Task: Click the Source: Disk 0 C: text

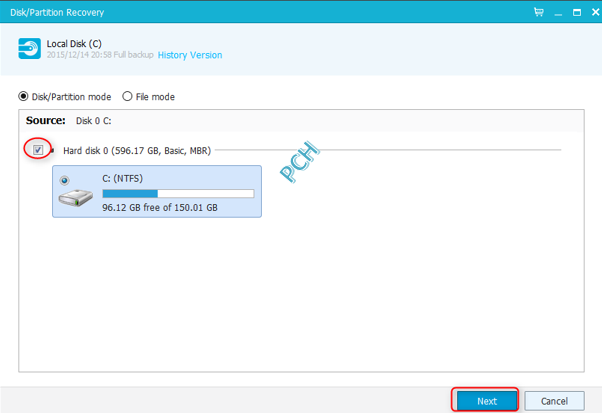Action: tap(69, 121)
